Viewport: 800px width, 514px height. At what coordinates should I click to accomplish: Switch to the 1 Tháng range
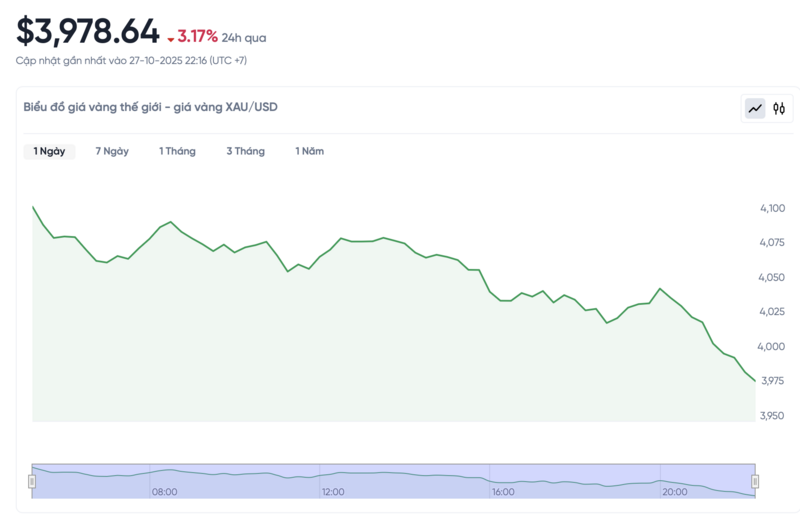click(177, 151)
